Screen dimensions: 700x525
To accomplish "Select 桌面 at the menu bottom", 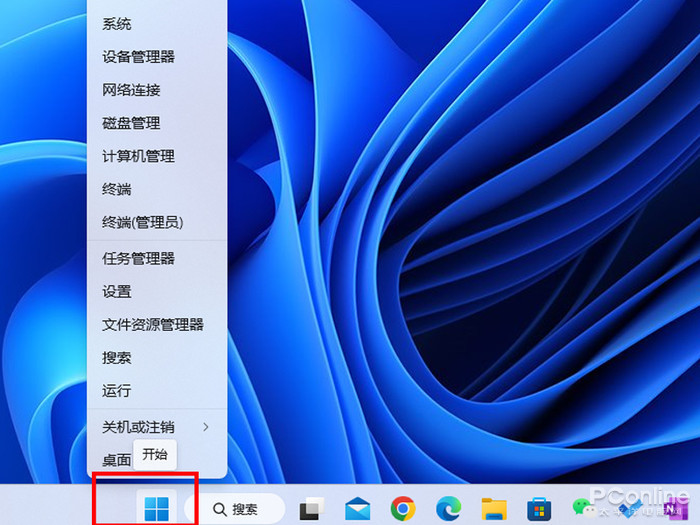I will coord(116,460).
